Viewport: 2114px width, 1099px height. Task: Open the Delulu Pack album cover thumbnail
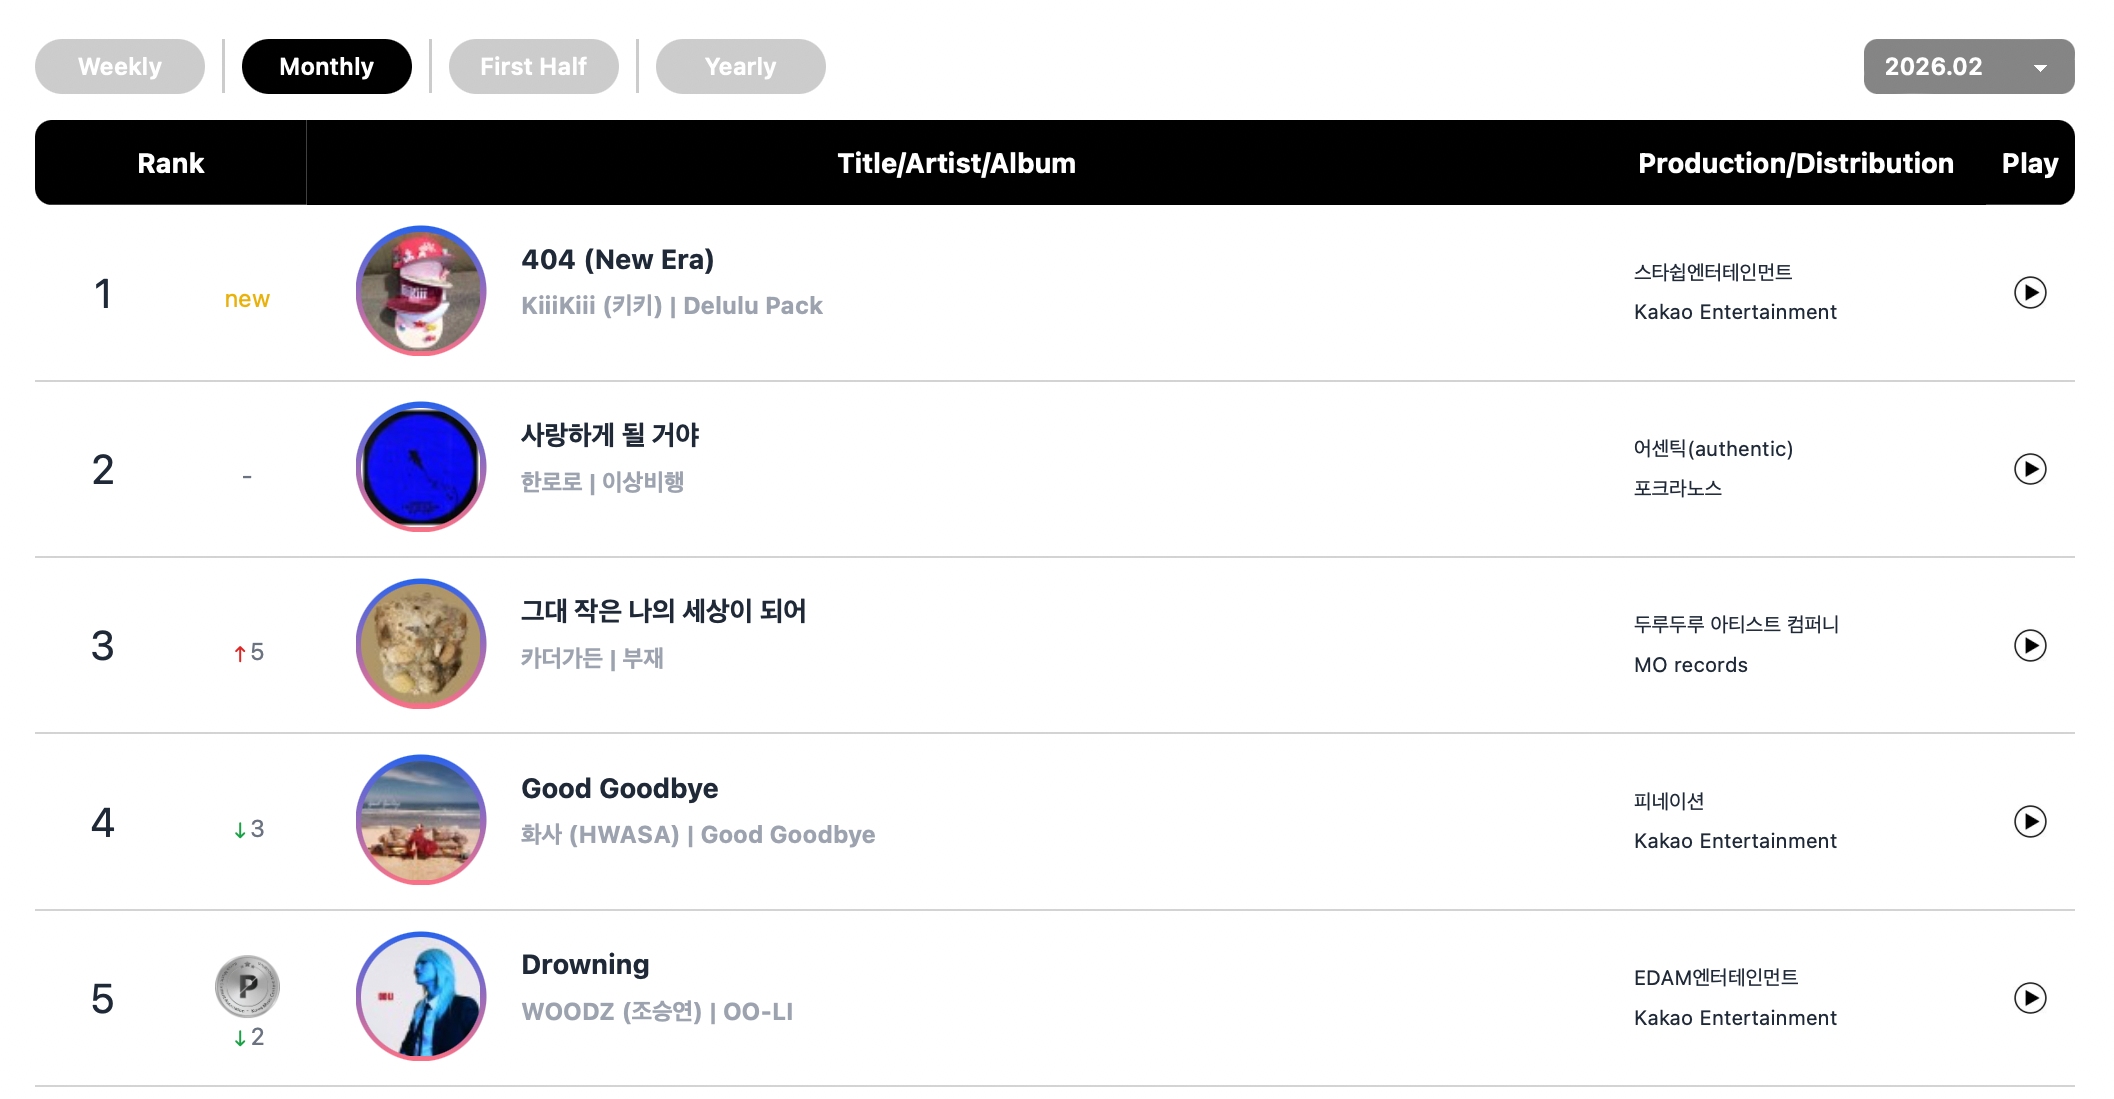[421, 291]
